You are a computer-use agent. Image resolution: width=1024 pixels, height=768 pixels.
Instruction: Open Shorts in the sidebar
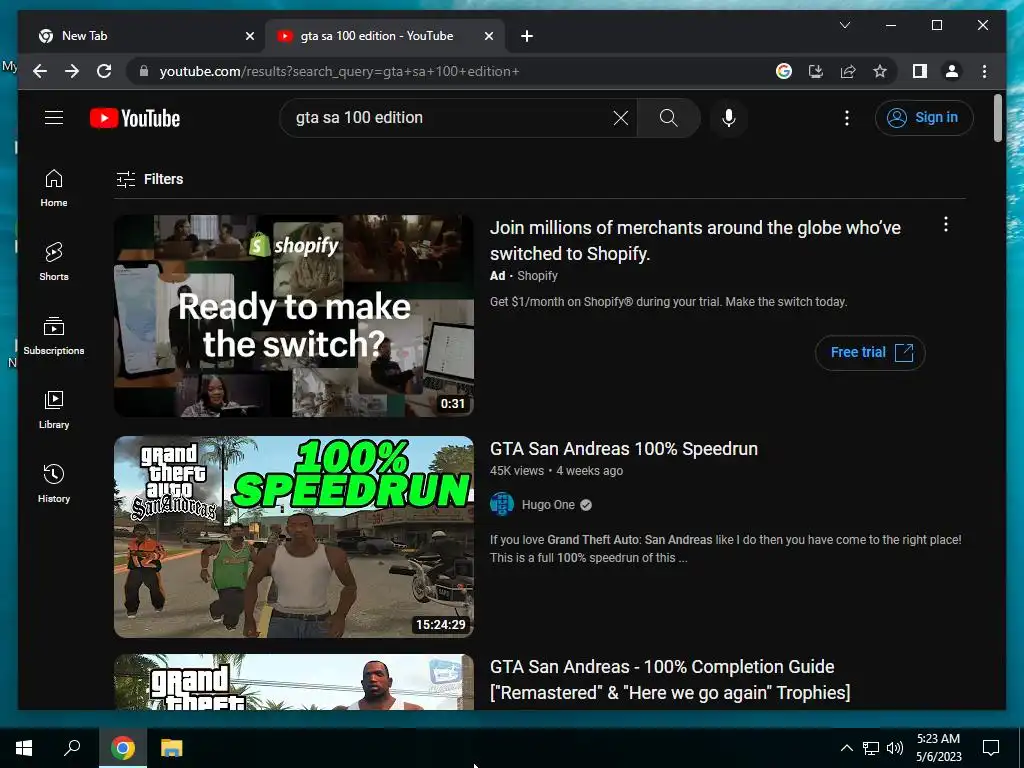[54, 262]
